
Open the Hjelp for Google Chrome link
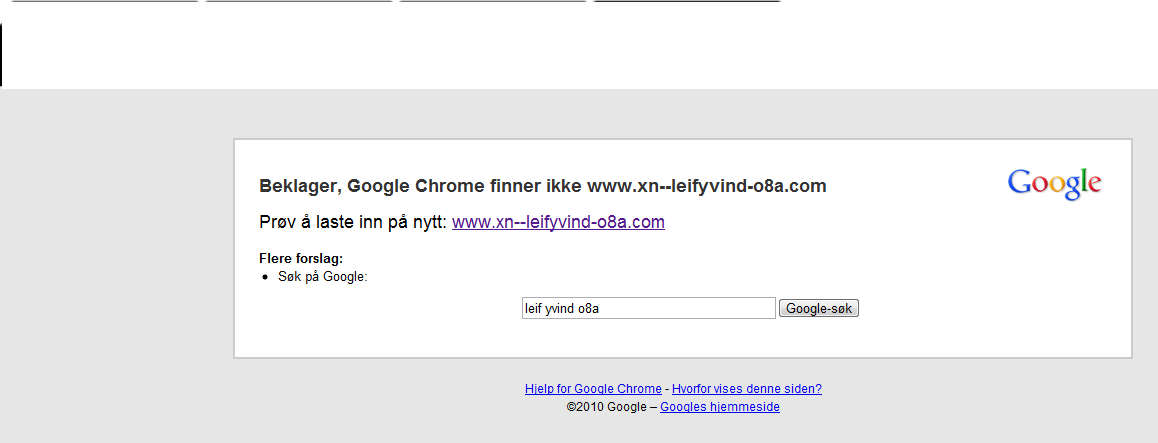(x=593, y=389)
